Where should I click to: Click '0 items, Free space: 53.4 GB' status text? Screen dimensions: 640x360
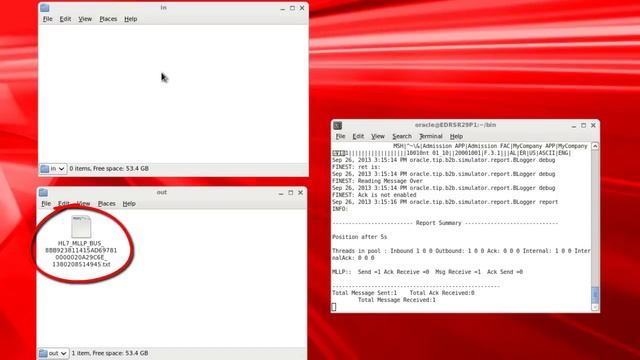109,169
